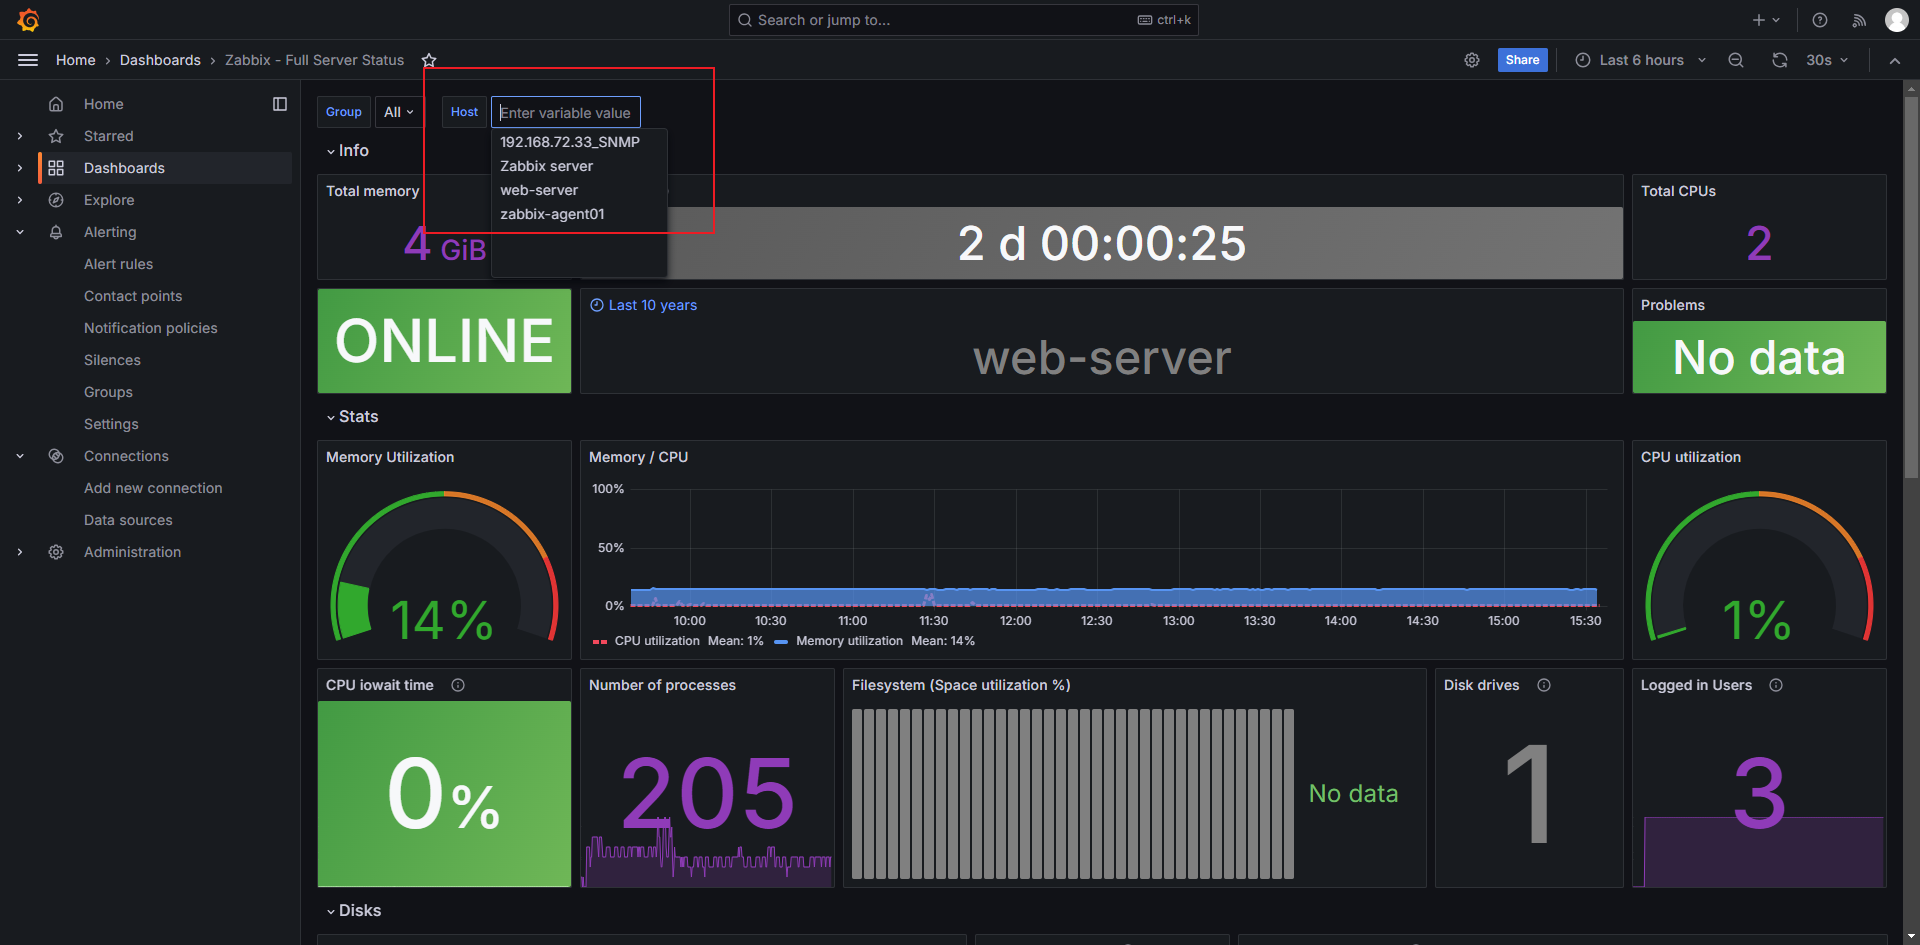Open alerting Groups in sidebar
This screenshot has width=1920, height=945.
108,392
